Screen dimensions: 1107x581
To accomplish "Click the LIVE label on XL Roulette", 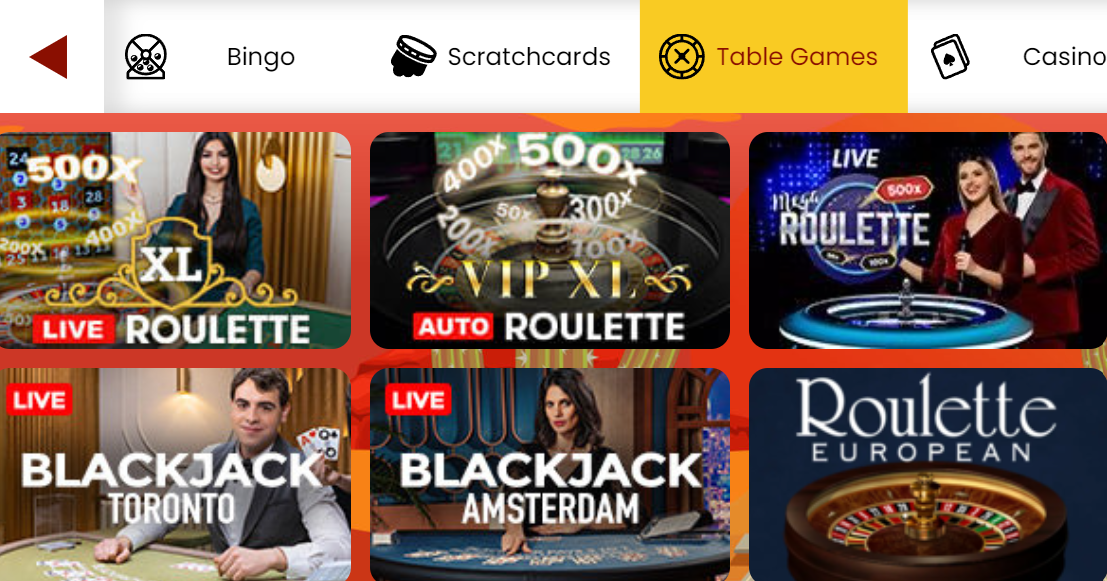I will (73, 330).
